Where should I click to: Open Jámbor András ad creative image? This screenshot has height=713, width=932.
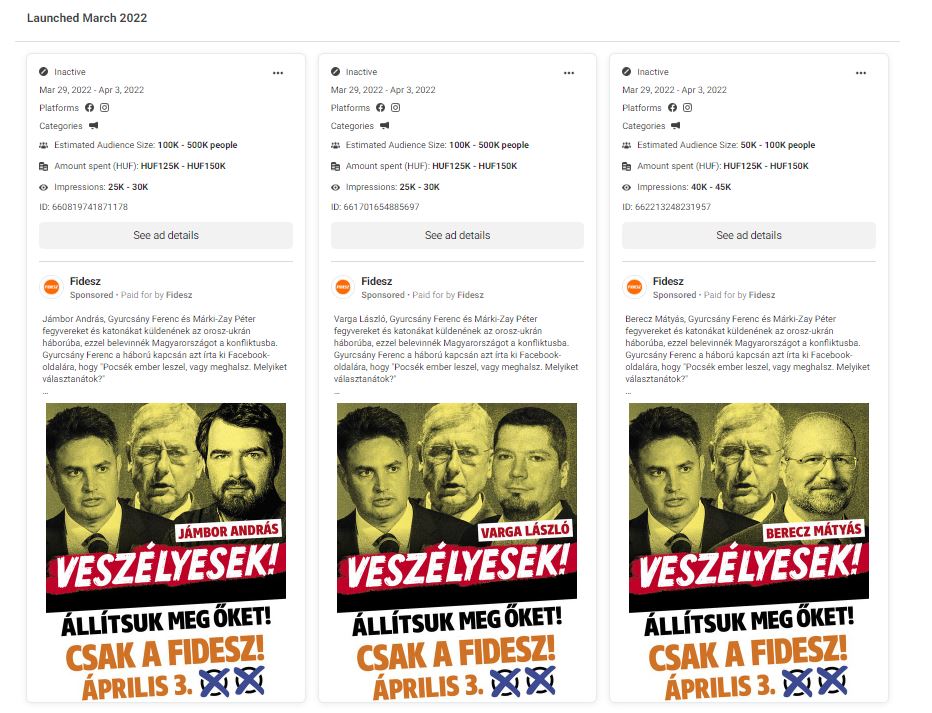166,551
